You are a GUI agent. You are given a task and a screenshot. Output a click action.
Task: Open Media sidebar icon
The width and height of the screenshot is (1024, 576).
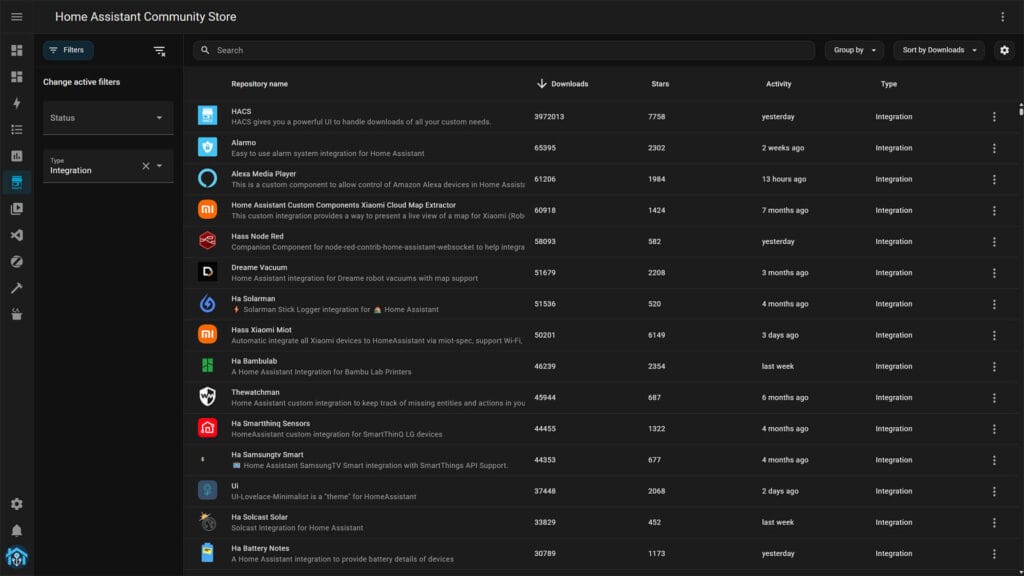(16, 209)
